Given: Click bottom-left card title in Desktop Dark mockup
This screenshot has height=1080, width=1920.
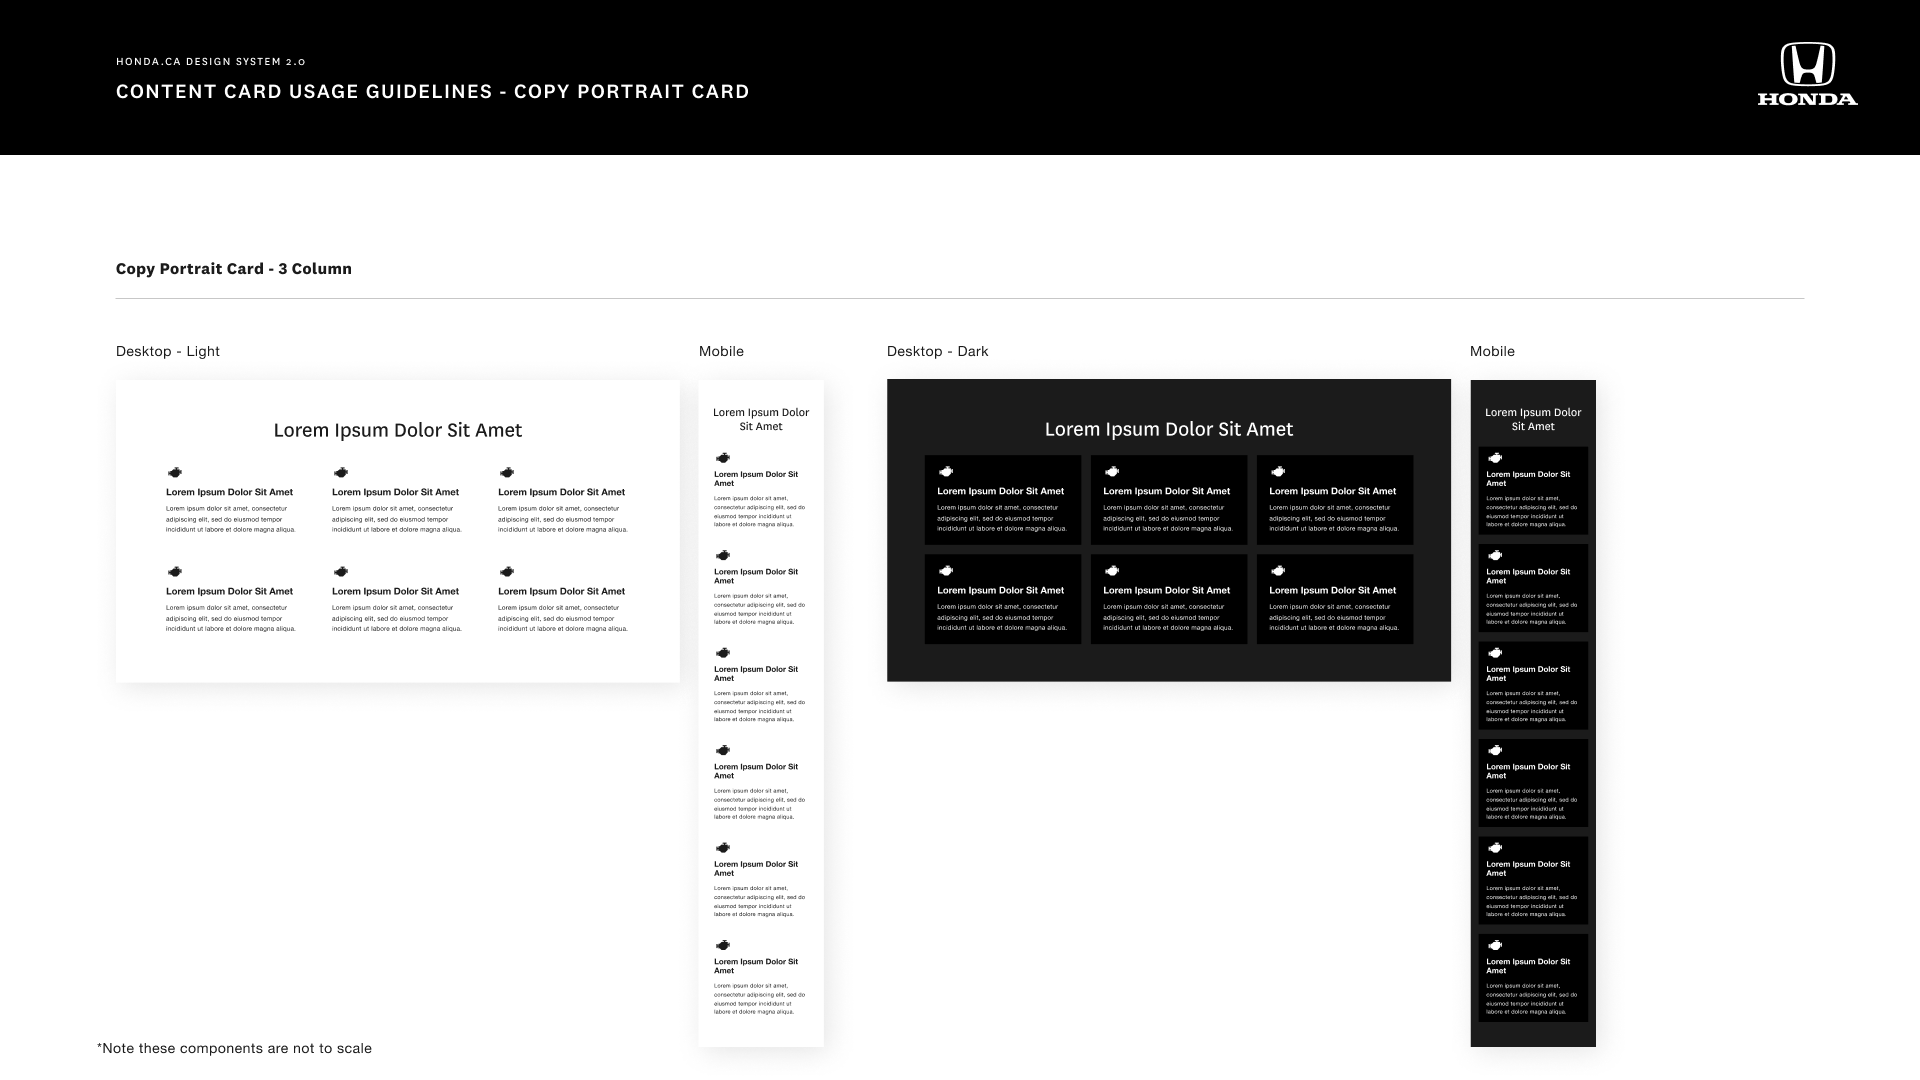Looking at the screenshot, I should point(1000,590).
